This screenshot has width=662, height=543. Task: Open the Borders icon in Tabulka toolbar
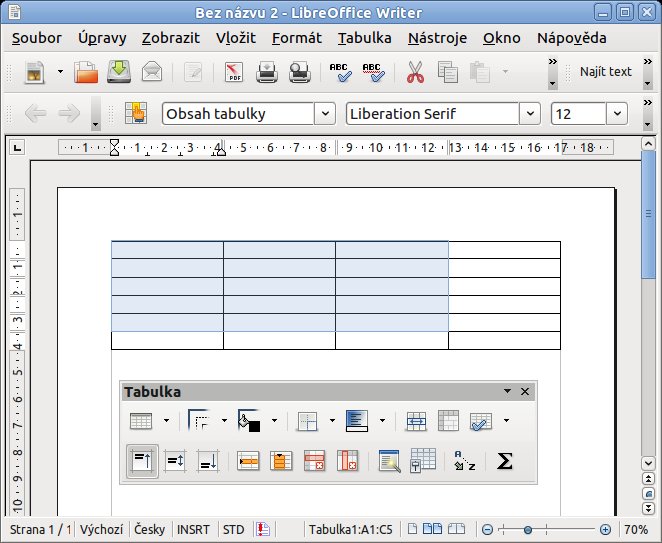point(307,421)
